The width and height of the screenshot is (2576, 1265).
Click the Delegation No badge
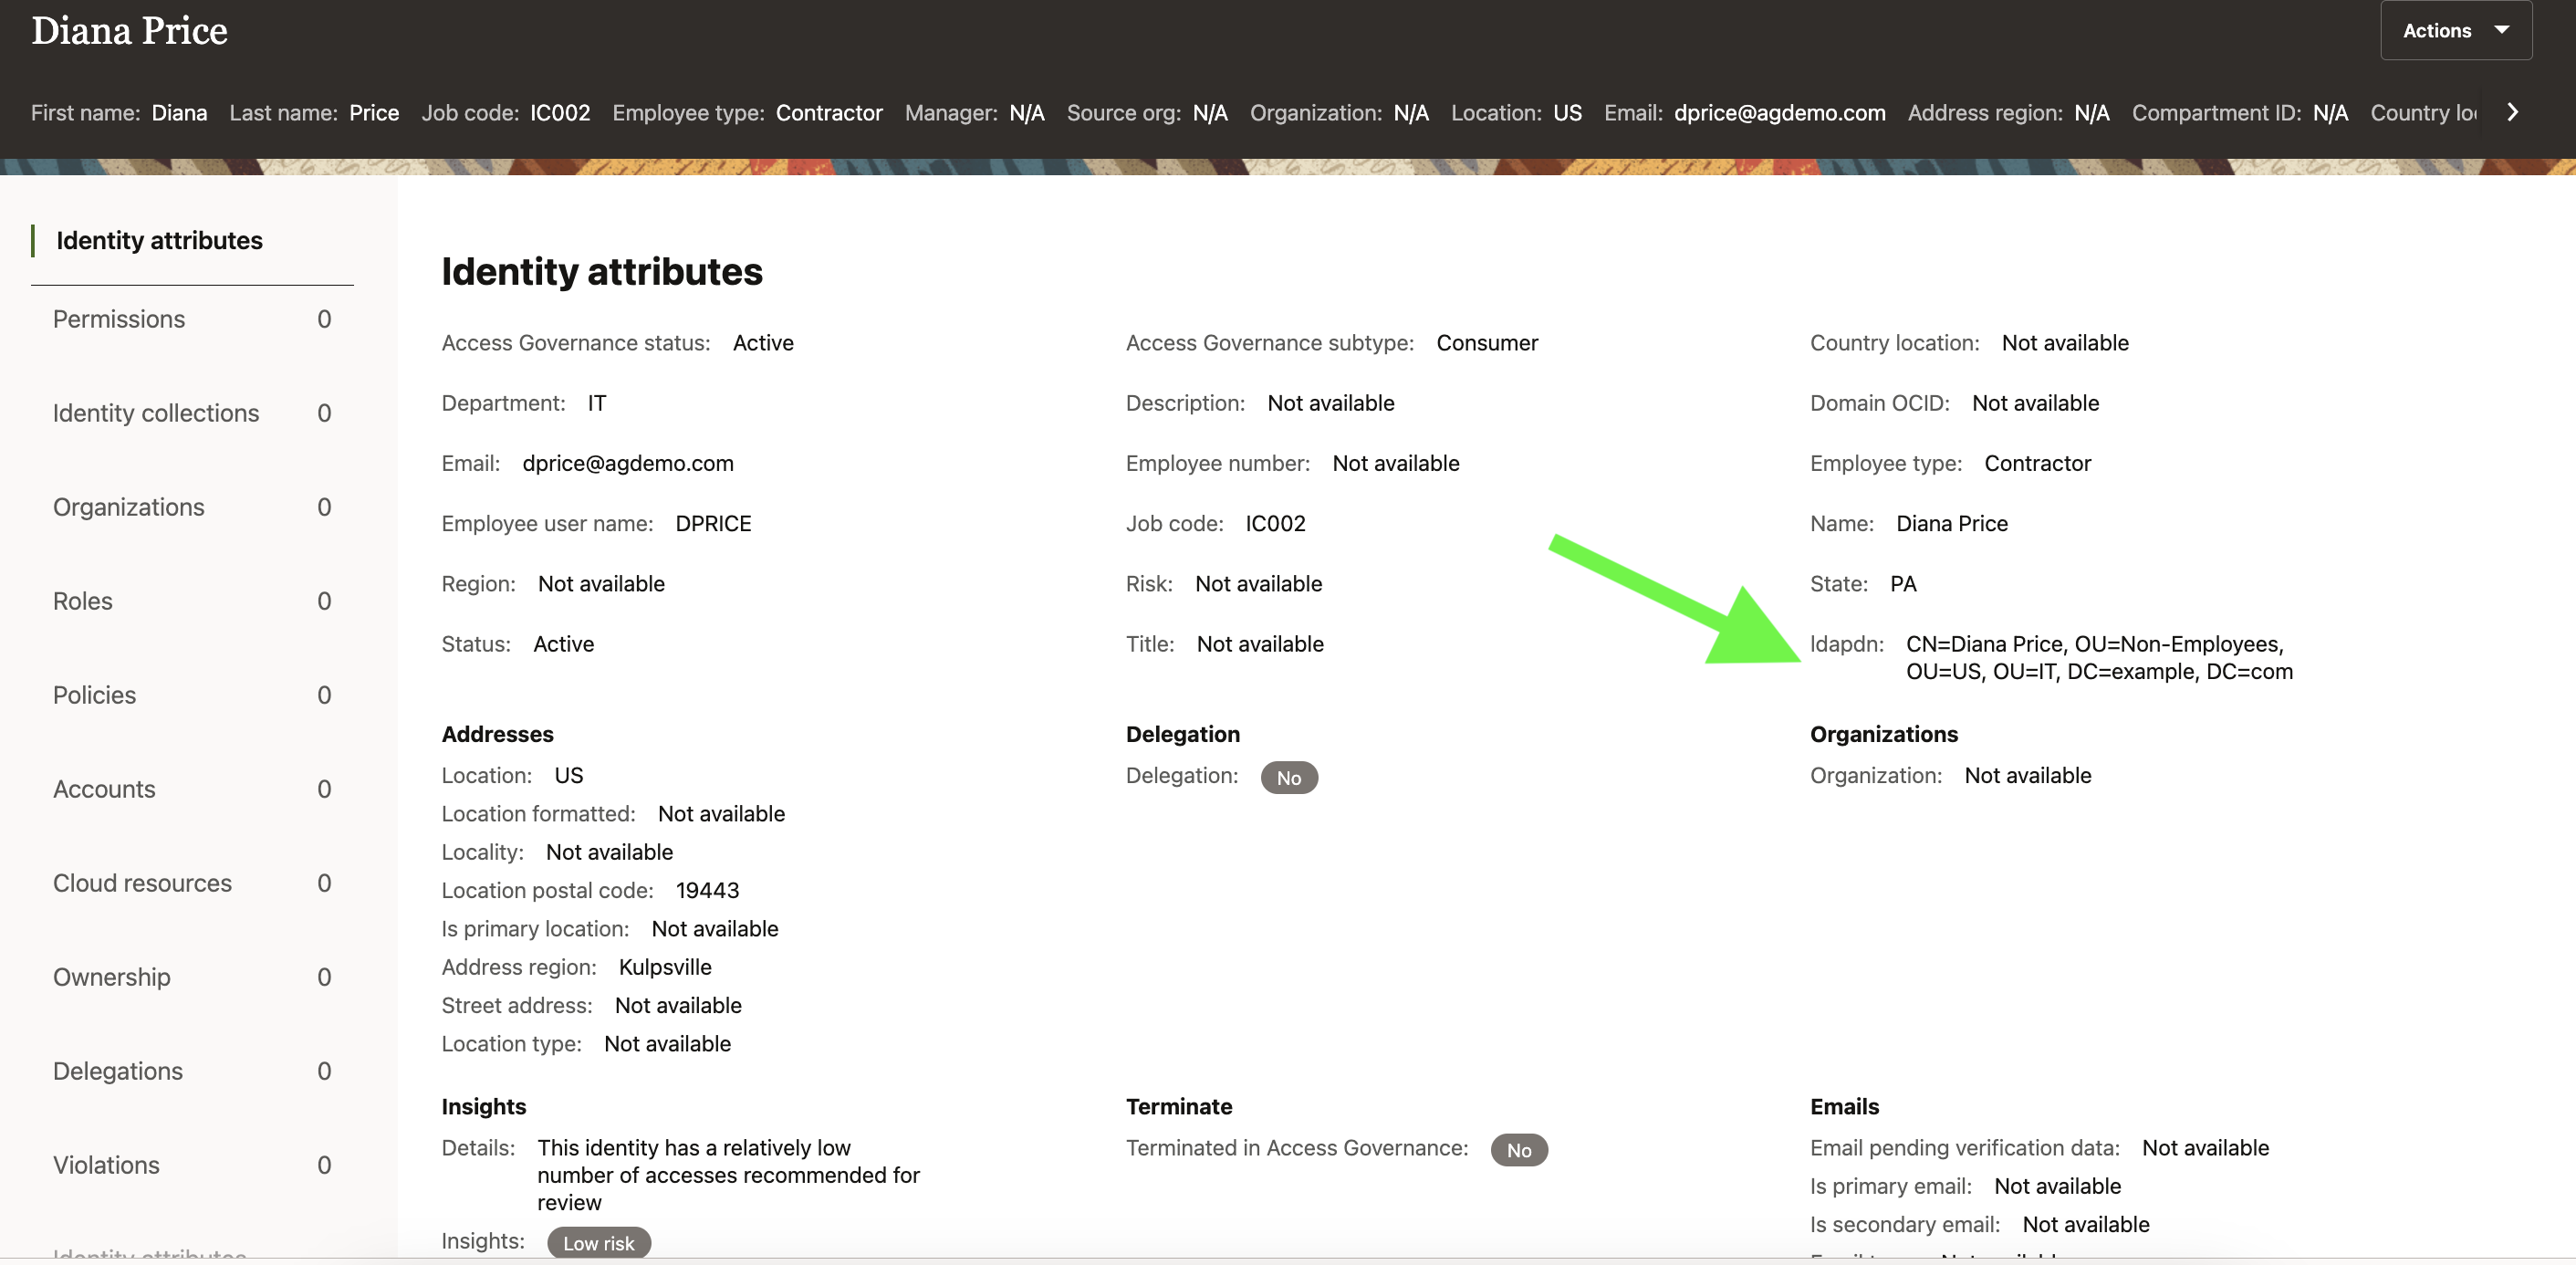click(x=1288, y=778)
